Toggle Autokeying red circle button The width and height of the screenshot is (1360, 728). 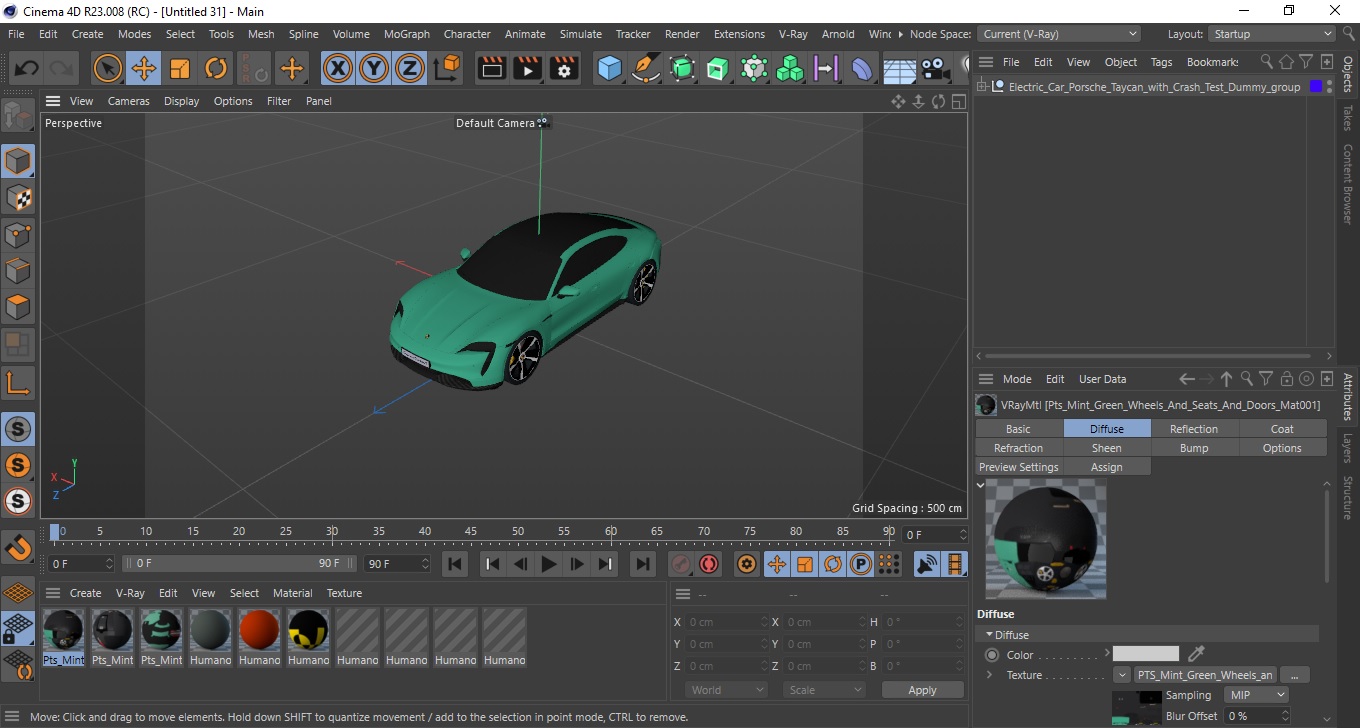pyautogui.click(x=709, y=564)
